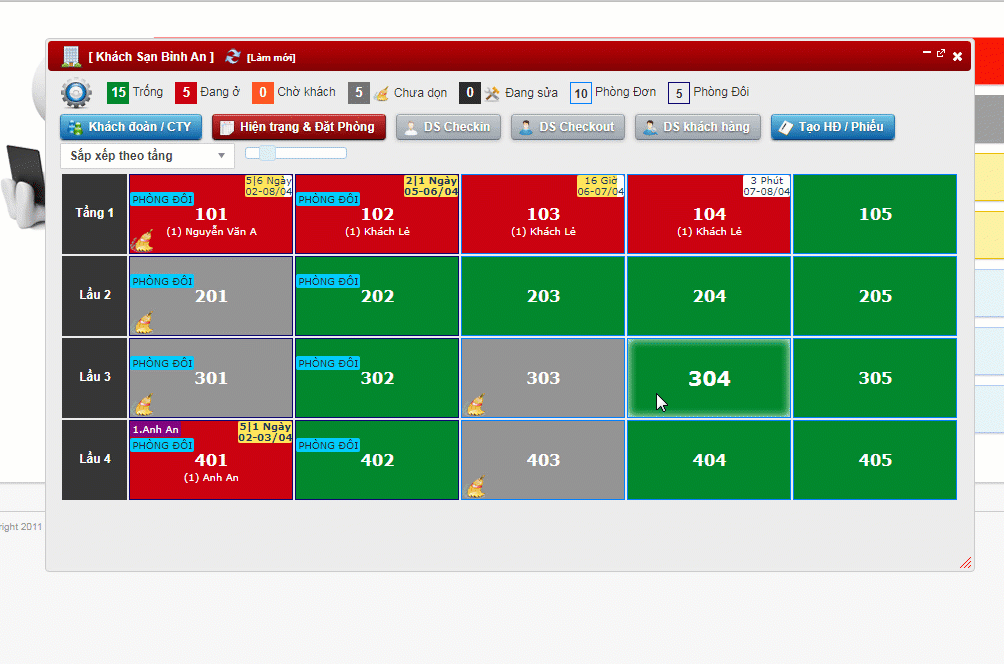Open the 'DS Checkout' tab

[x=567, y=127]
